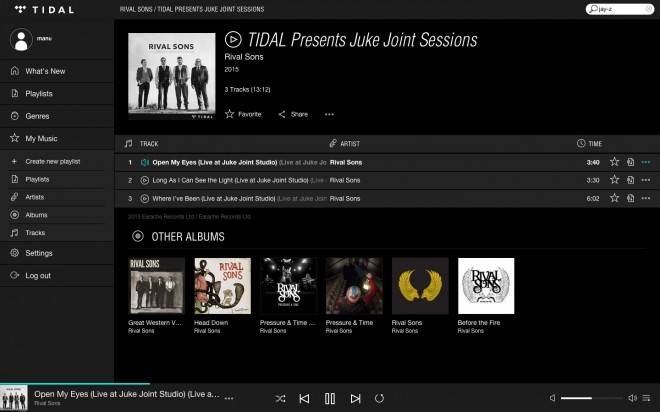Click the Other Albums disc icon
This screenshot has height=412, width=660.
pyautogui.click(x=138, y=236)
